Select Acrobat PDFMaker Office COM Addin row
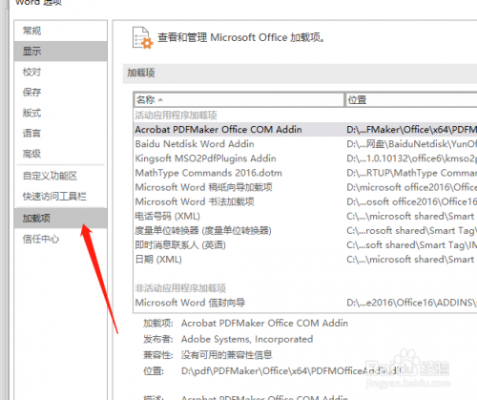 point(305,129)
